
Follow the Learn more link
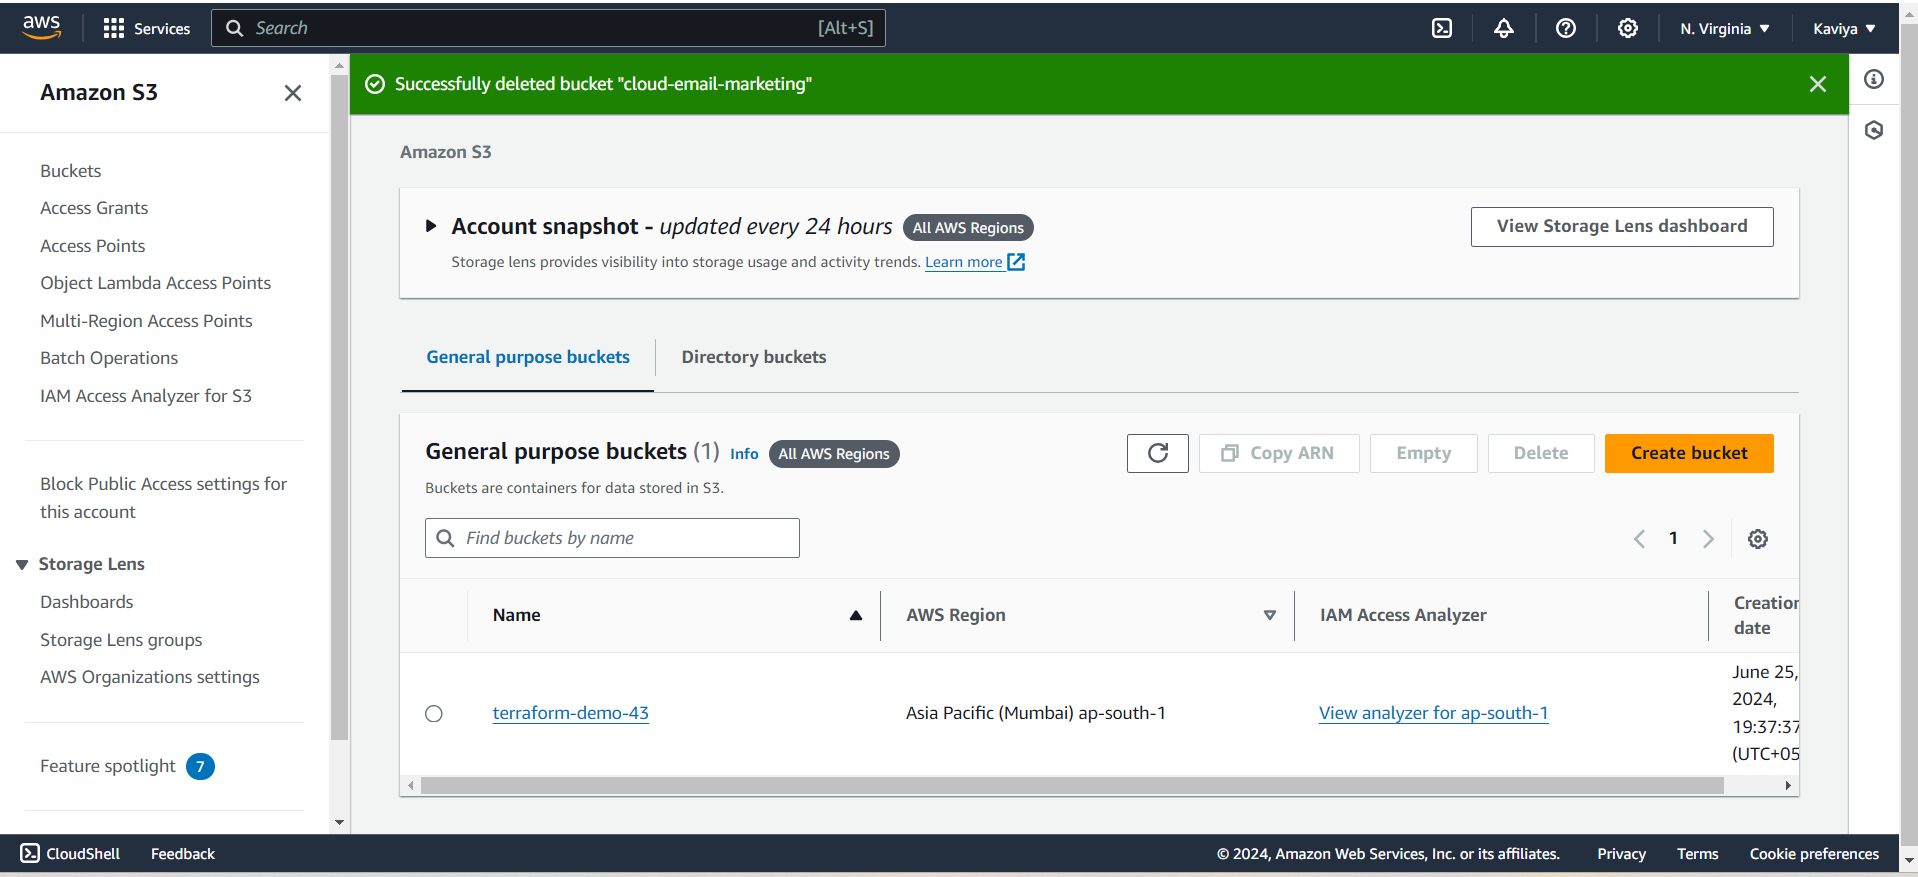964,262
